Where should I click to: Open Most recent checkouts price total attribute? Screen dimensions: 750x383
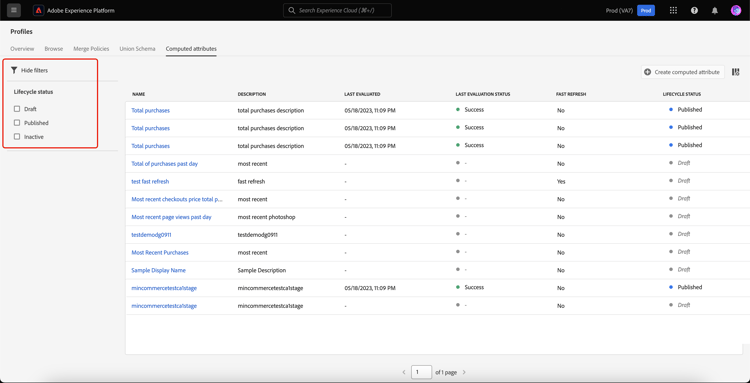click(177, 199)
